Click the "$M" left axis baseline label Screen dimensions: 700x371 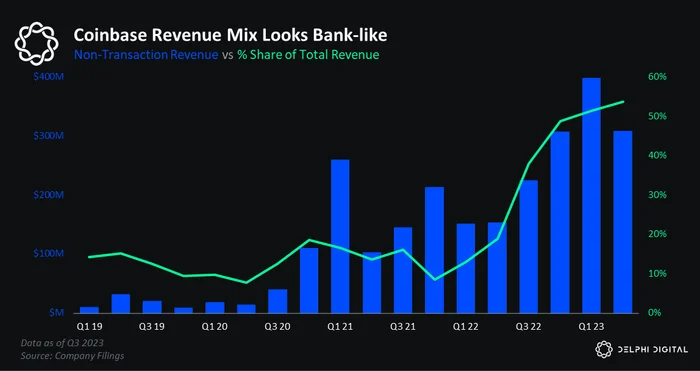[57, 313]
